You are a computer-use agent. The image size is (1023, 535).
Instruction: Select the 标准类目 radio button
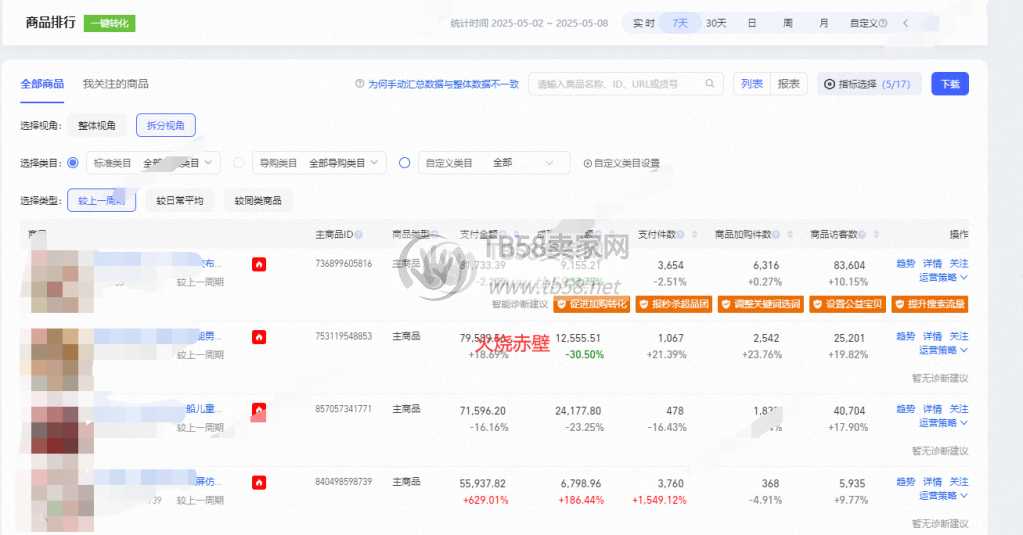click(73, 162)
